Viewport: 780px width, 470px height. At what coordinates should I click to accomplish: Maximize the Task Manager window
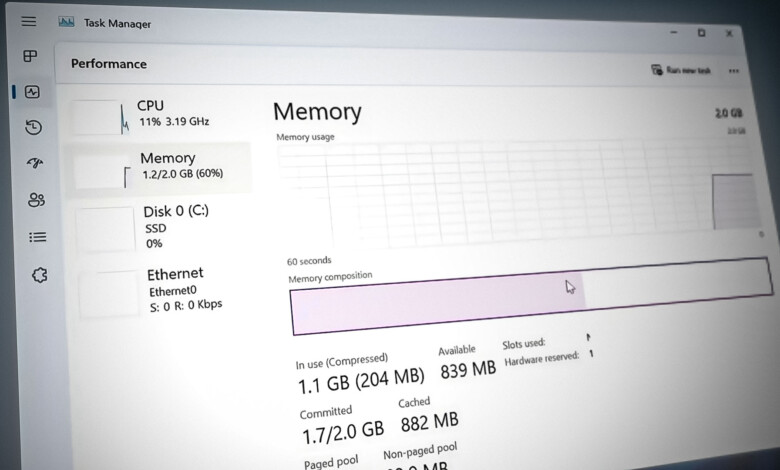tap(701, 33)
